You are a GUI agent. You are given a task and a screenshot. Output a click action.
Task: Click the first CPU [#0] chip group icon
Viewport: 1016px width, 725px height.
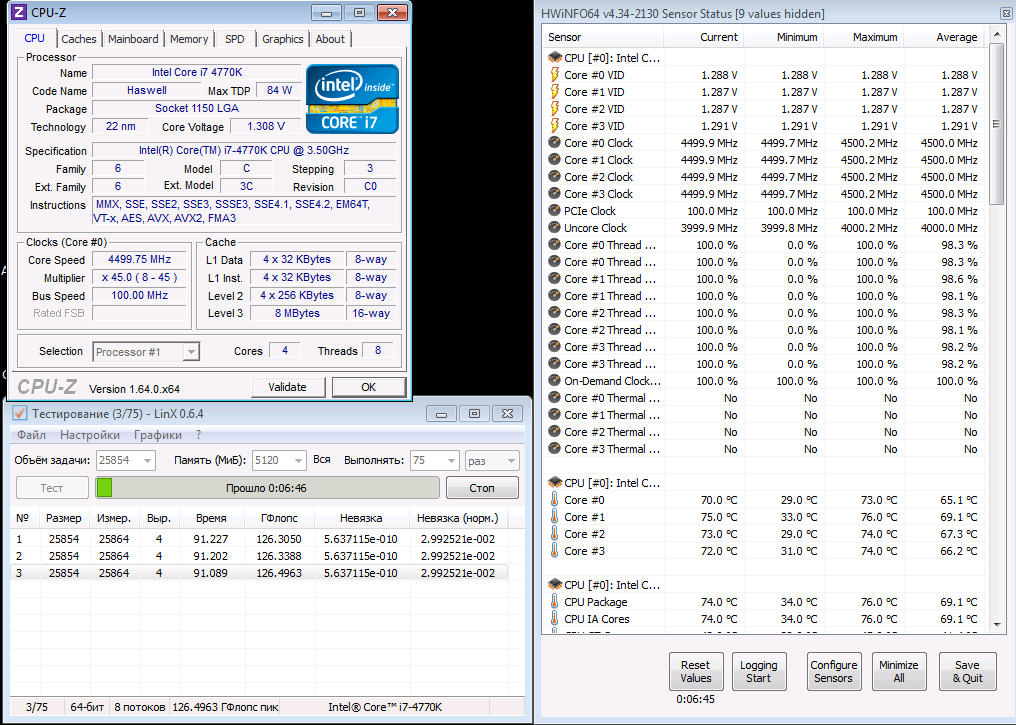[555, 58]
